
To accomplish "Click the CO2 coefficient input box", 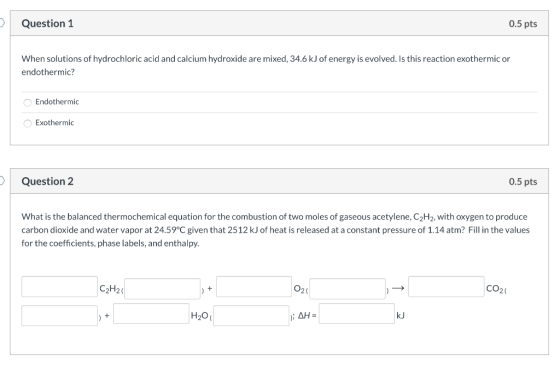I will click(446, 286).
